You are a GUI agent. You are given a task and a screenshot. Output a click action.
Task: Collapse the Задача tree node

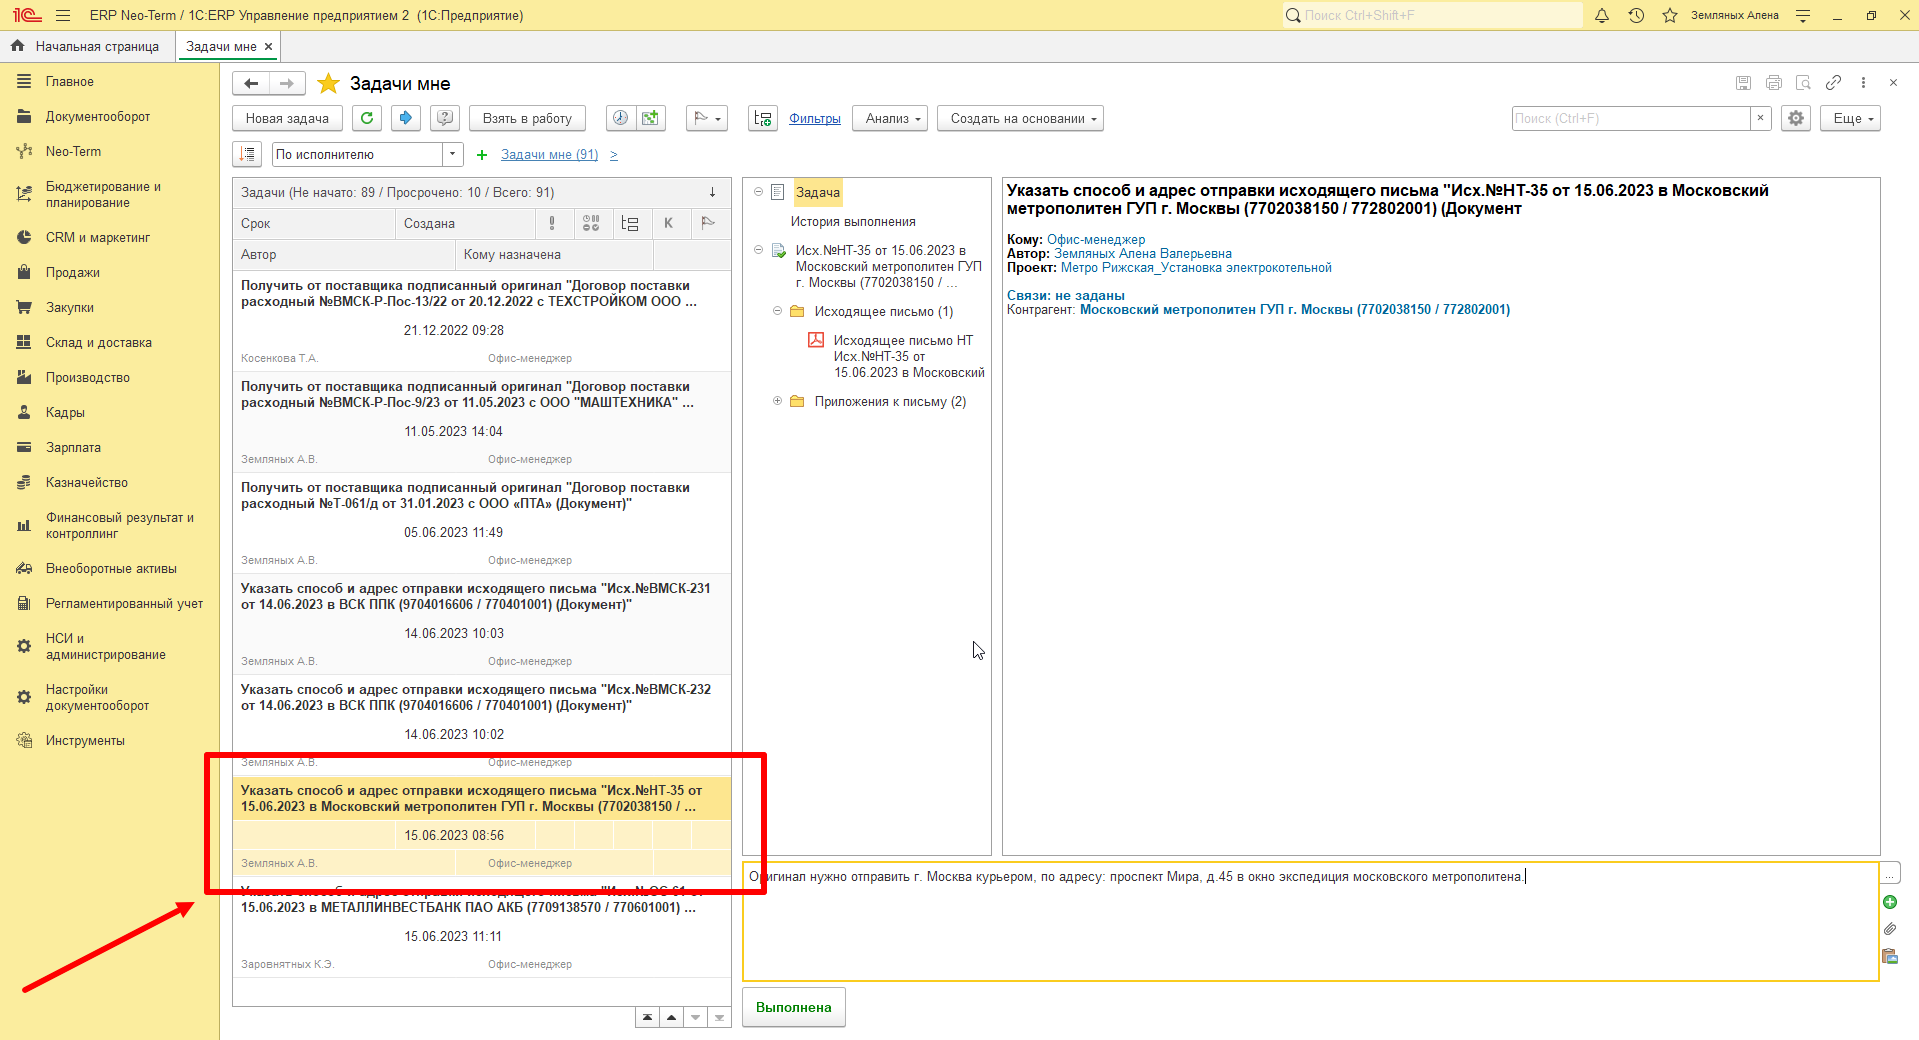pos(758,191)
